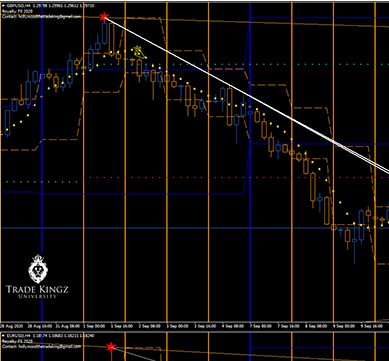Click the '4 Sep 08:00' time axis label

[233, 325]
